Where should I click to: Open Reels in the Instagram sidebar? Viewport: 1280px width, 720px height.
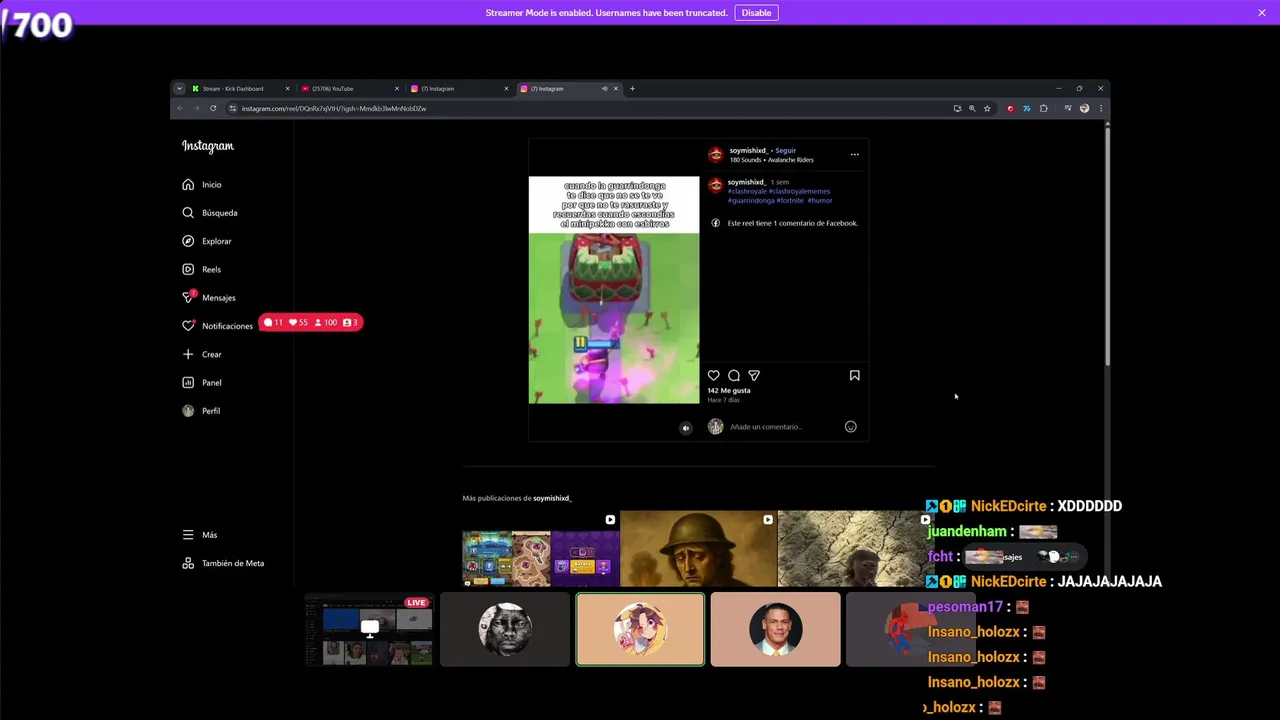pyautogui.click(x=201, y=269)
